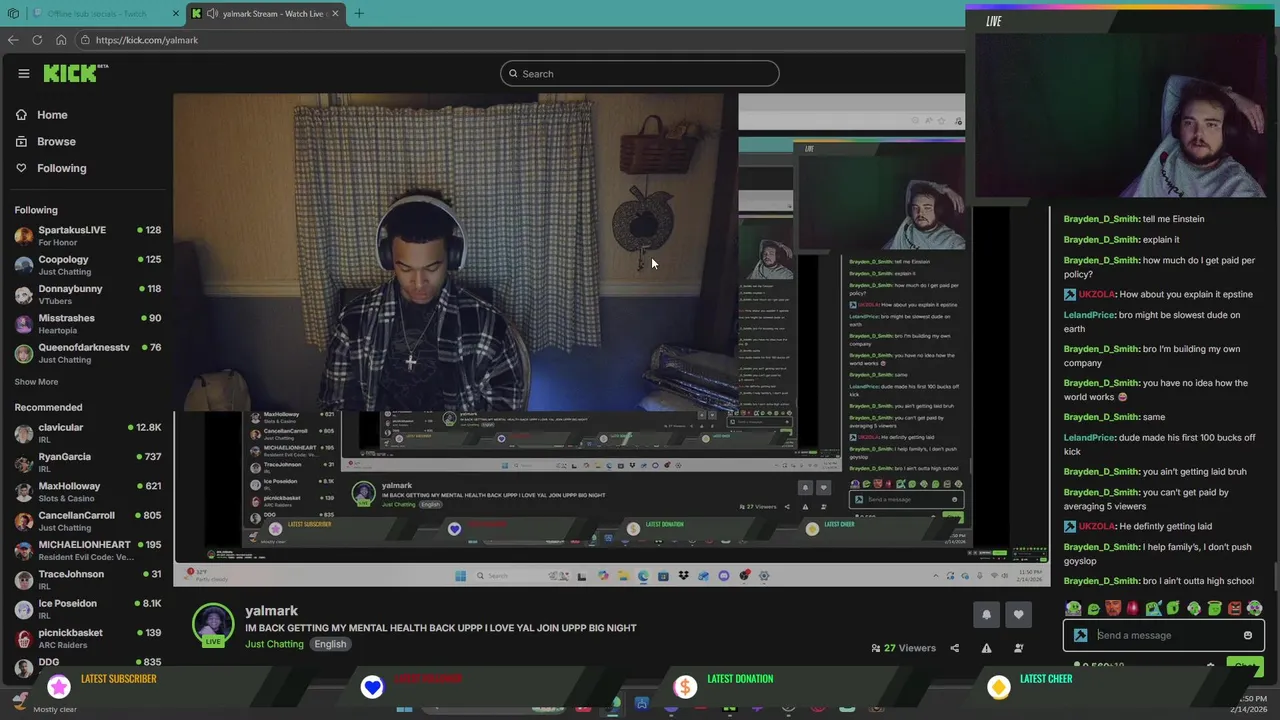Open the emoji picker in chat input
Viewport: 1280px width, 720px height.
(1248, 635)
